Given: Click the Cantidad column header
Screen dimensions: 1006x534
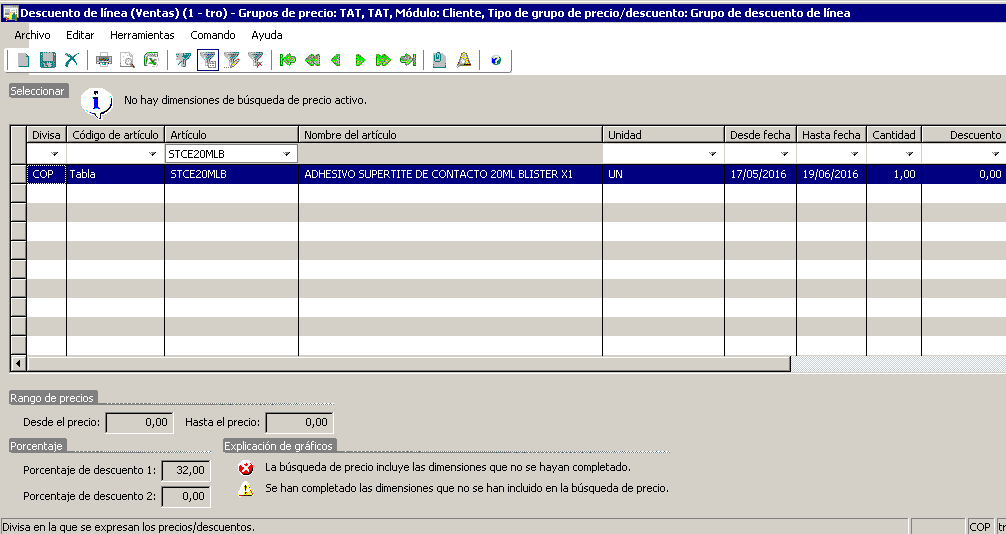Looking at the screenshot, I should coord(894,135).
